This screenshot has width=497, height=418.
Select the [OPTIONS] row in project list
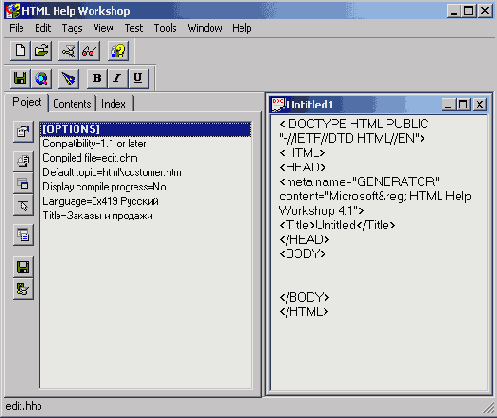146,129
